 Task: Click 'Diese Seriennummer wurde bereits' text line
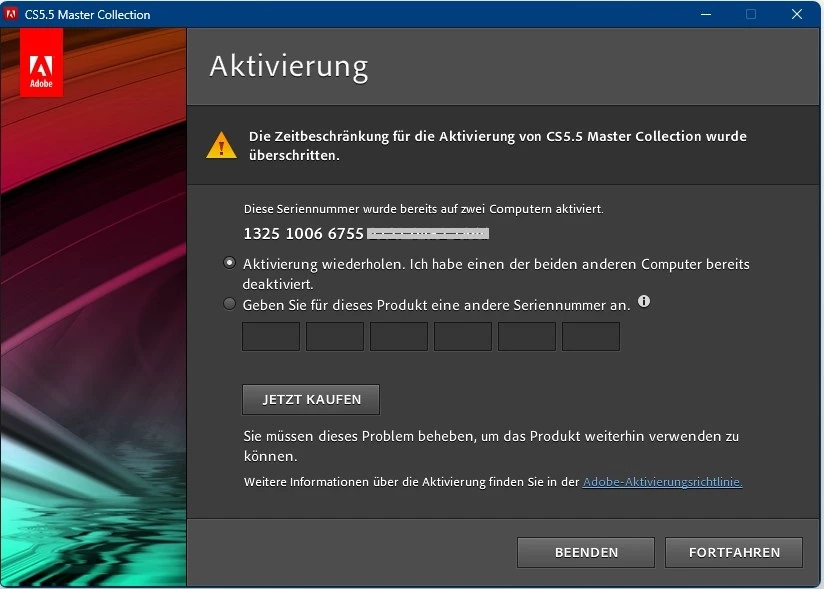click(x=424, y=209)
